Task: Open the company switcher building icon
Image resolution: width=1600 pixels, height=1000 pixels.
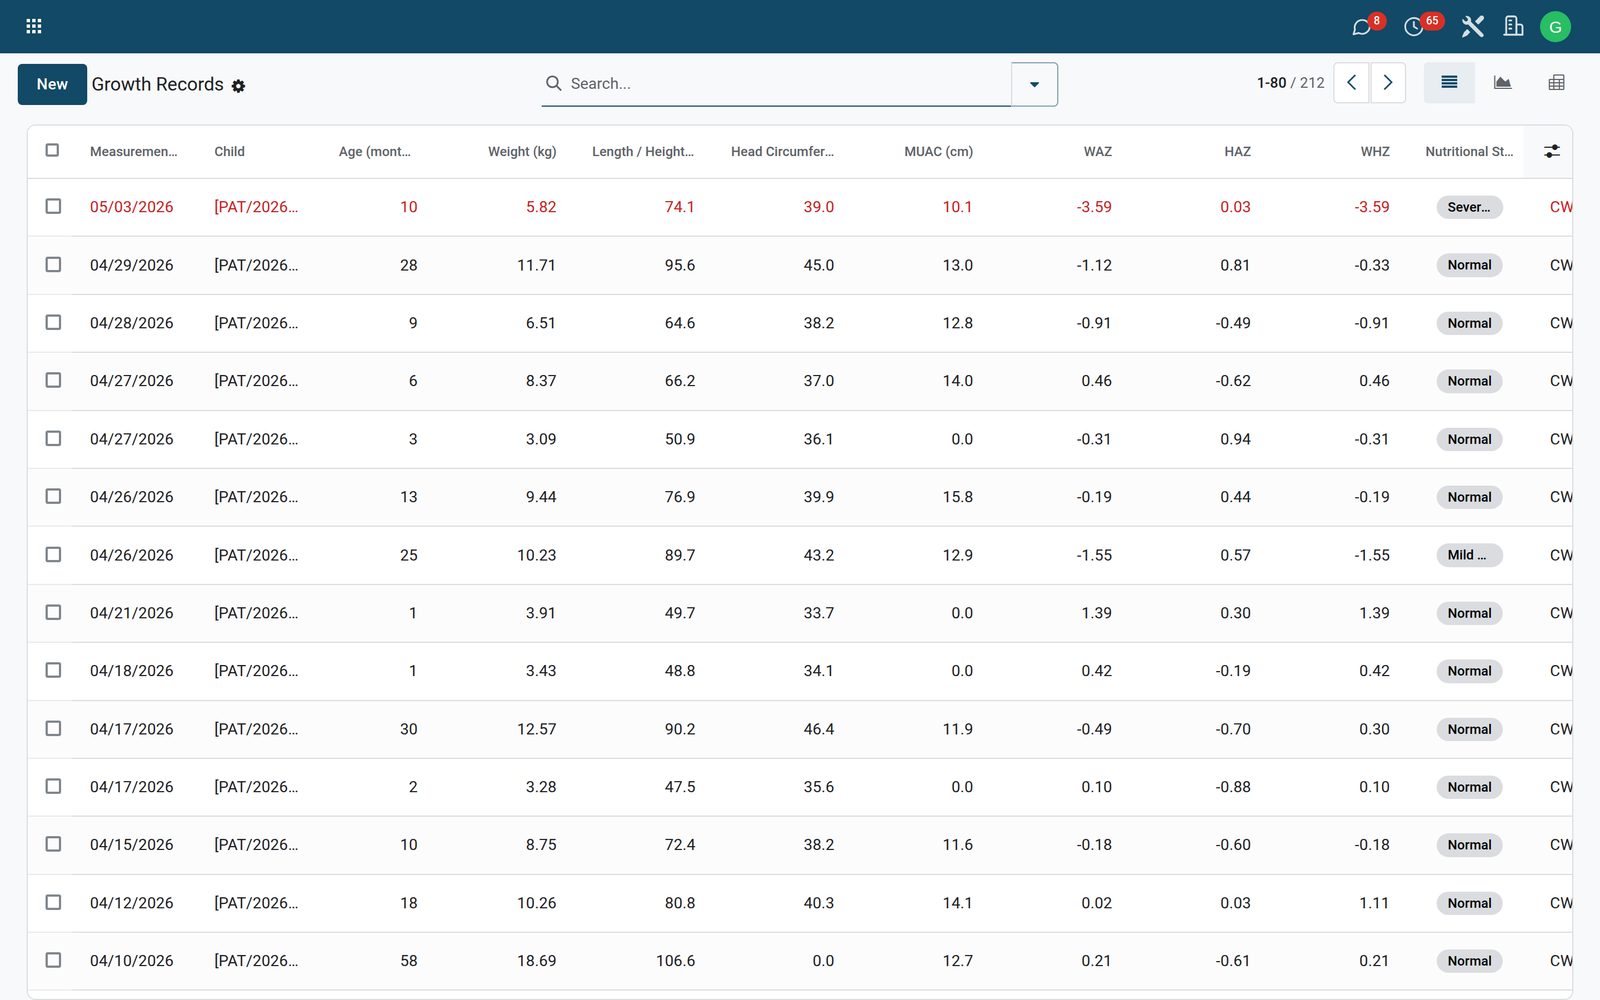Action: [1513, 27]
